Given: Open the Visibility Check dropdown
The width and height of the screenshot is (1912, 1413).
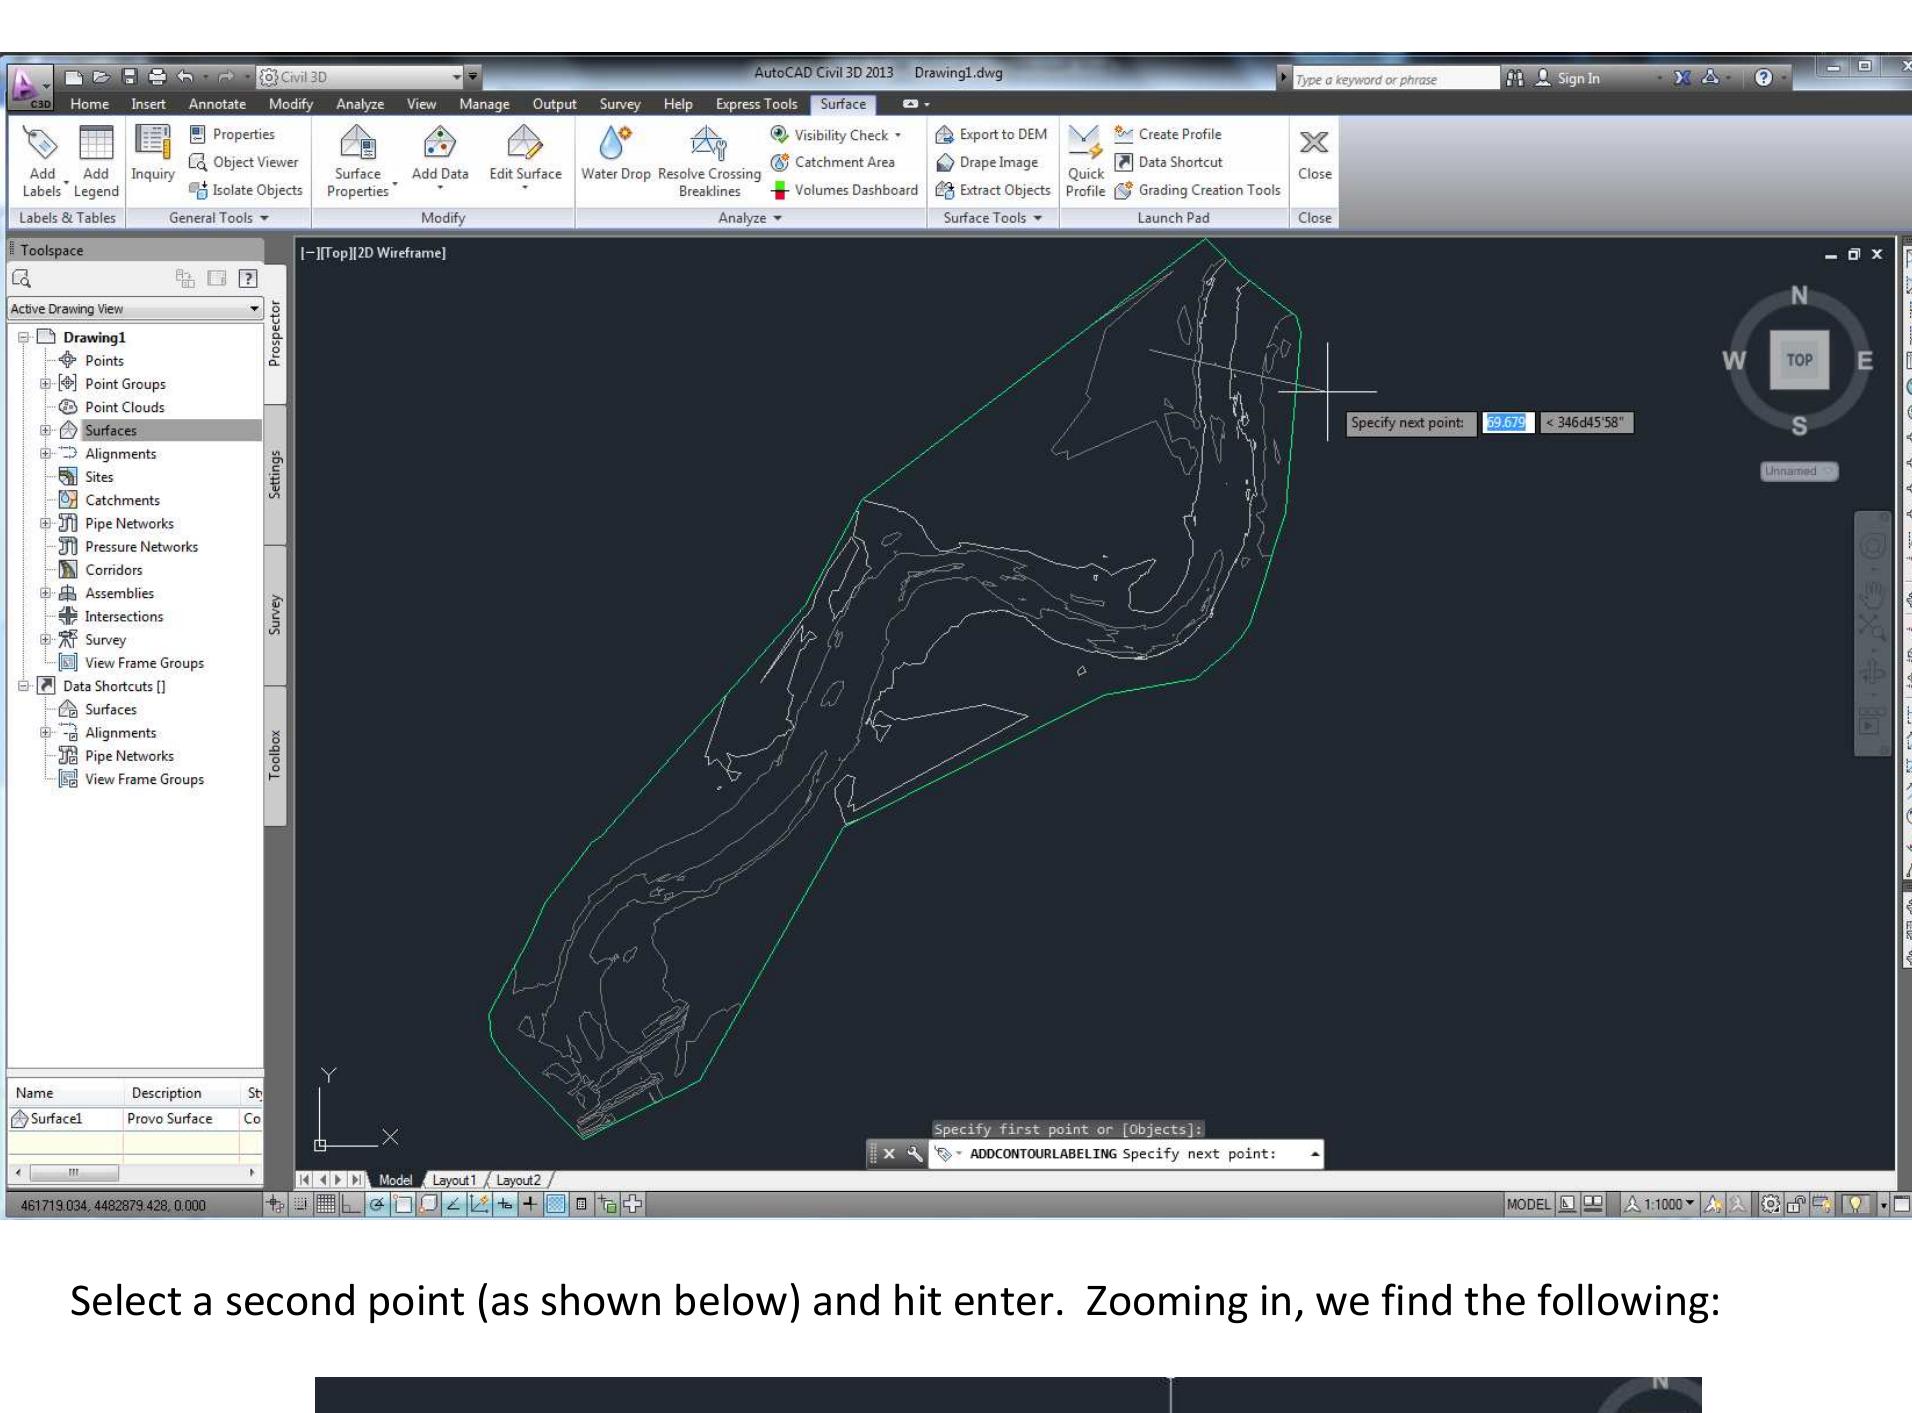Looking at the screenshot, I should (897, 135).
